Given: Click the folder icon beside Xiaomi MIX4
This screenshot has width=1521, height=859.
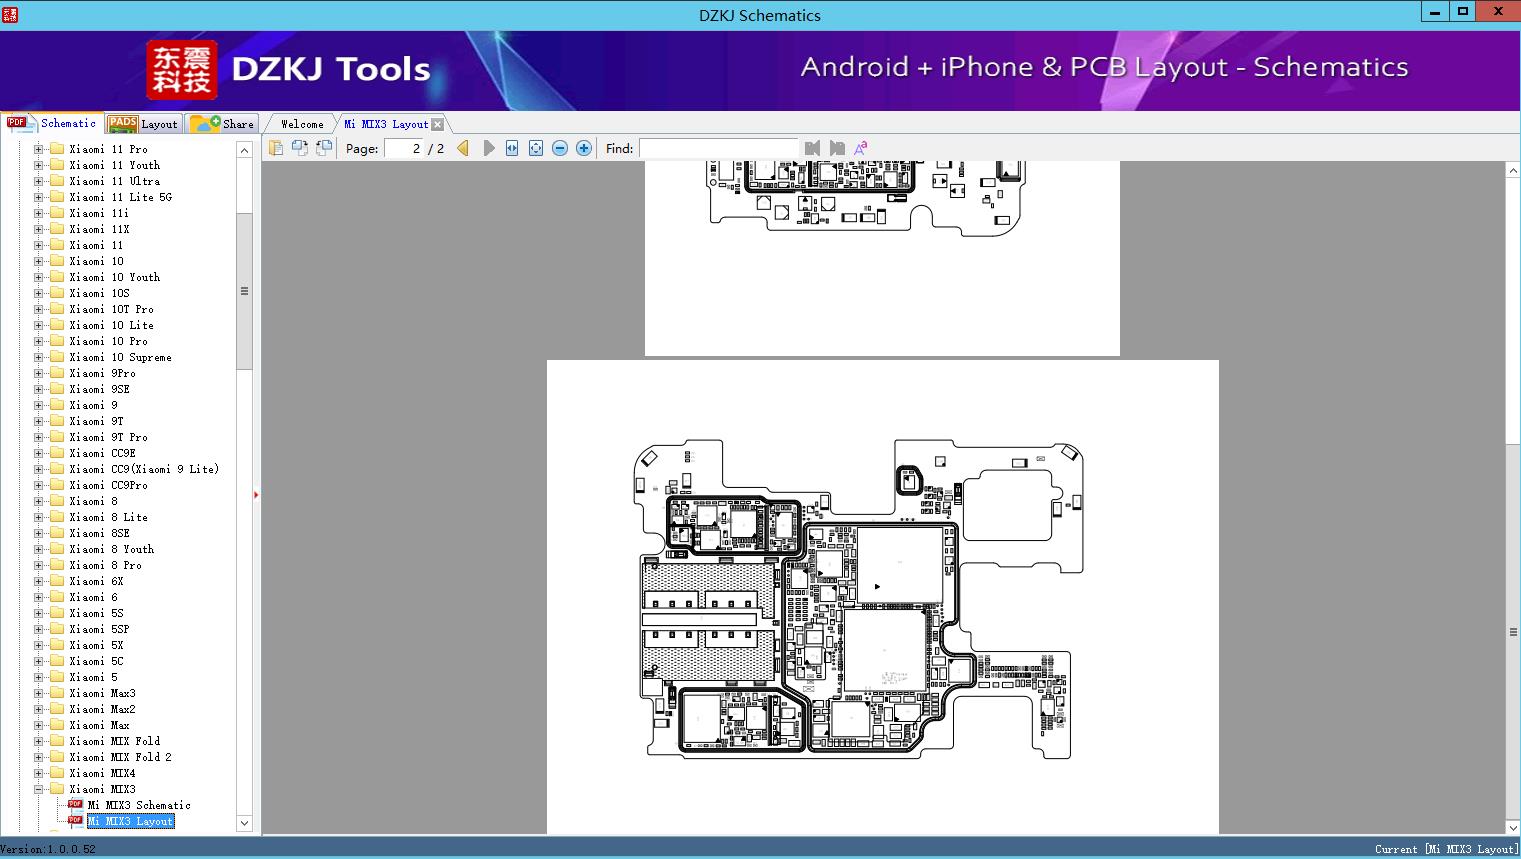Looking at the screenshot, I should [x=57, y=773].
